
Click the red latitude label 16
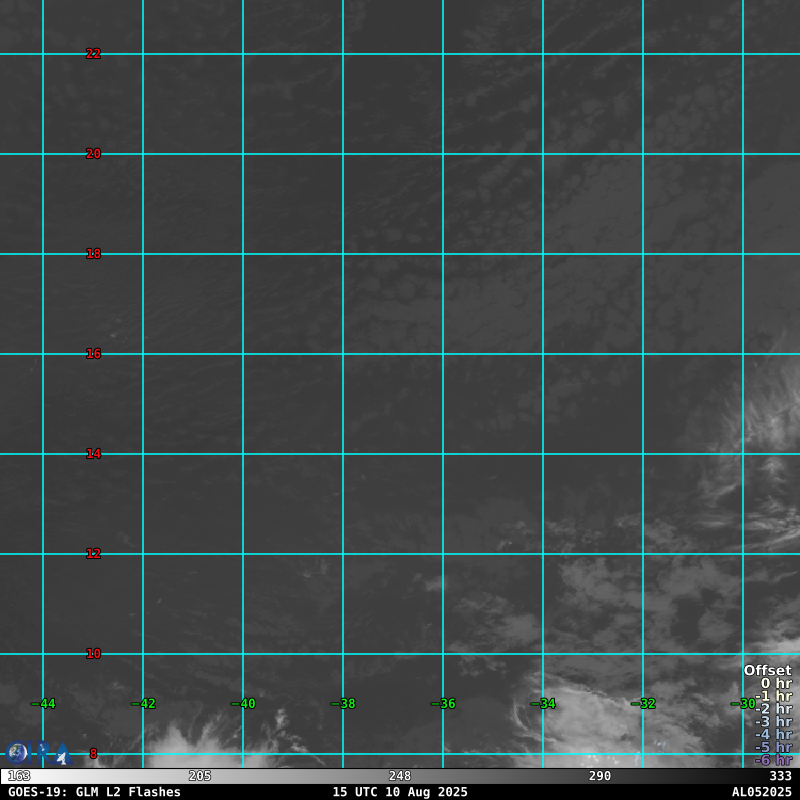tap(93, 354)
